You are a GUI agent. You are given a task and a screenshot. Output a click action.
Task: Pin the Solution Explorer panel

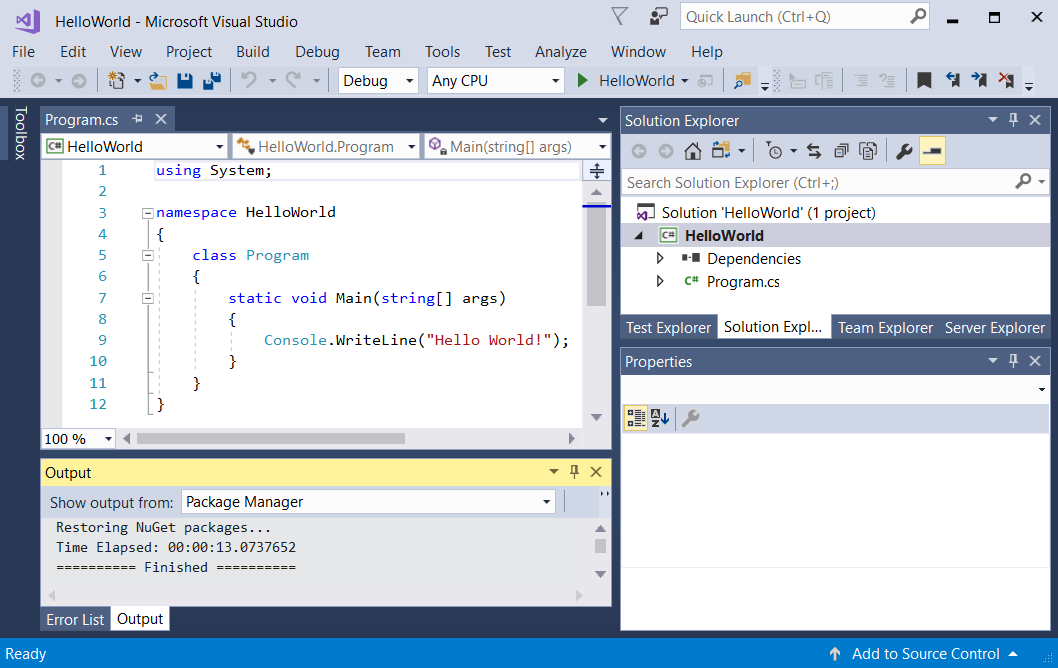pyautogui.click(x=1013, y=119)
